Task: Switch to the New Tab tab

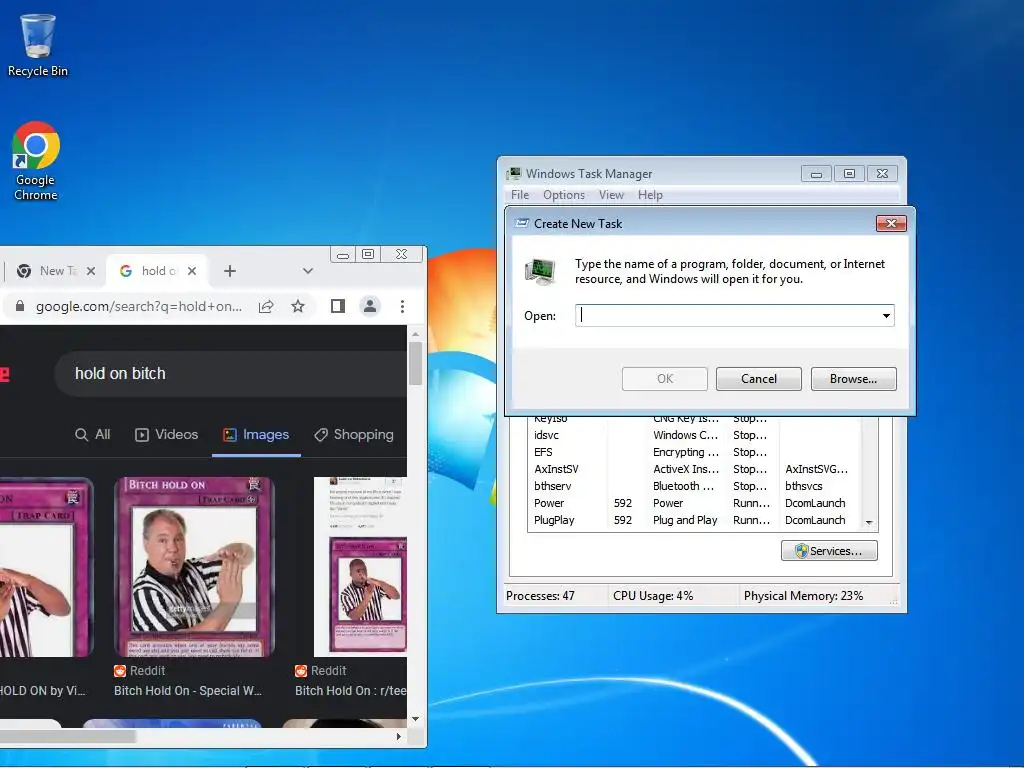Action: coord(56,271)
